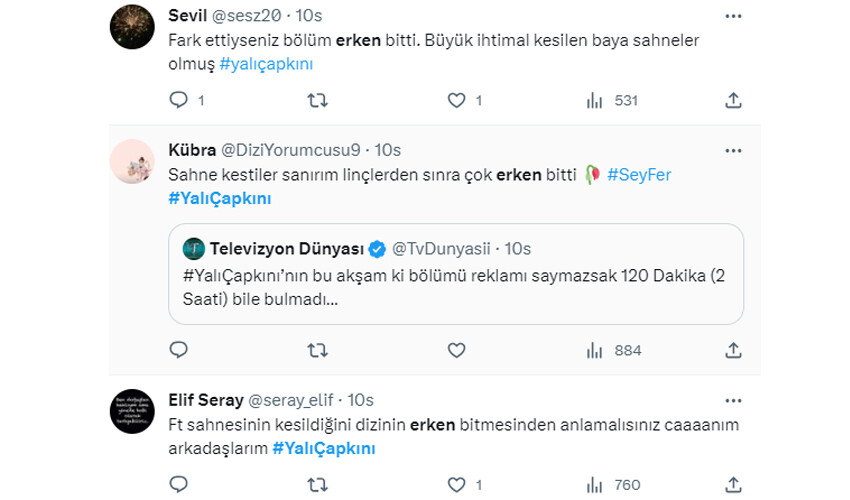
Task: Retweet Sevil's tweet about the episode
Action: [317, 100]
